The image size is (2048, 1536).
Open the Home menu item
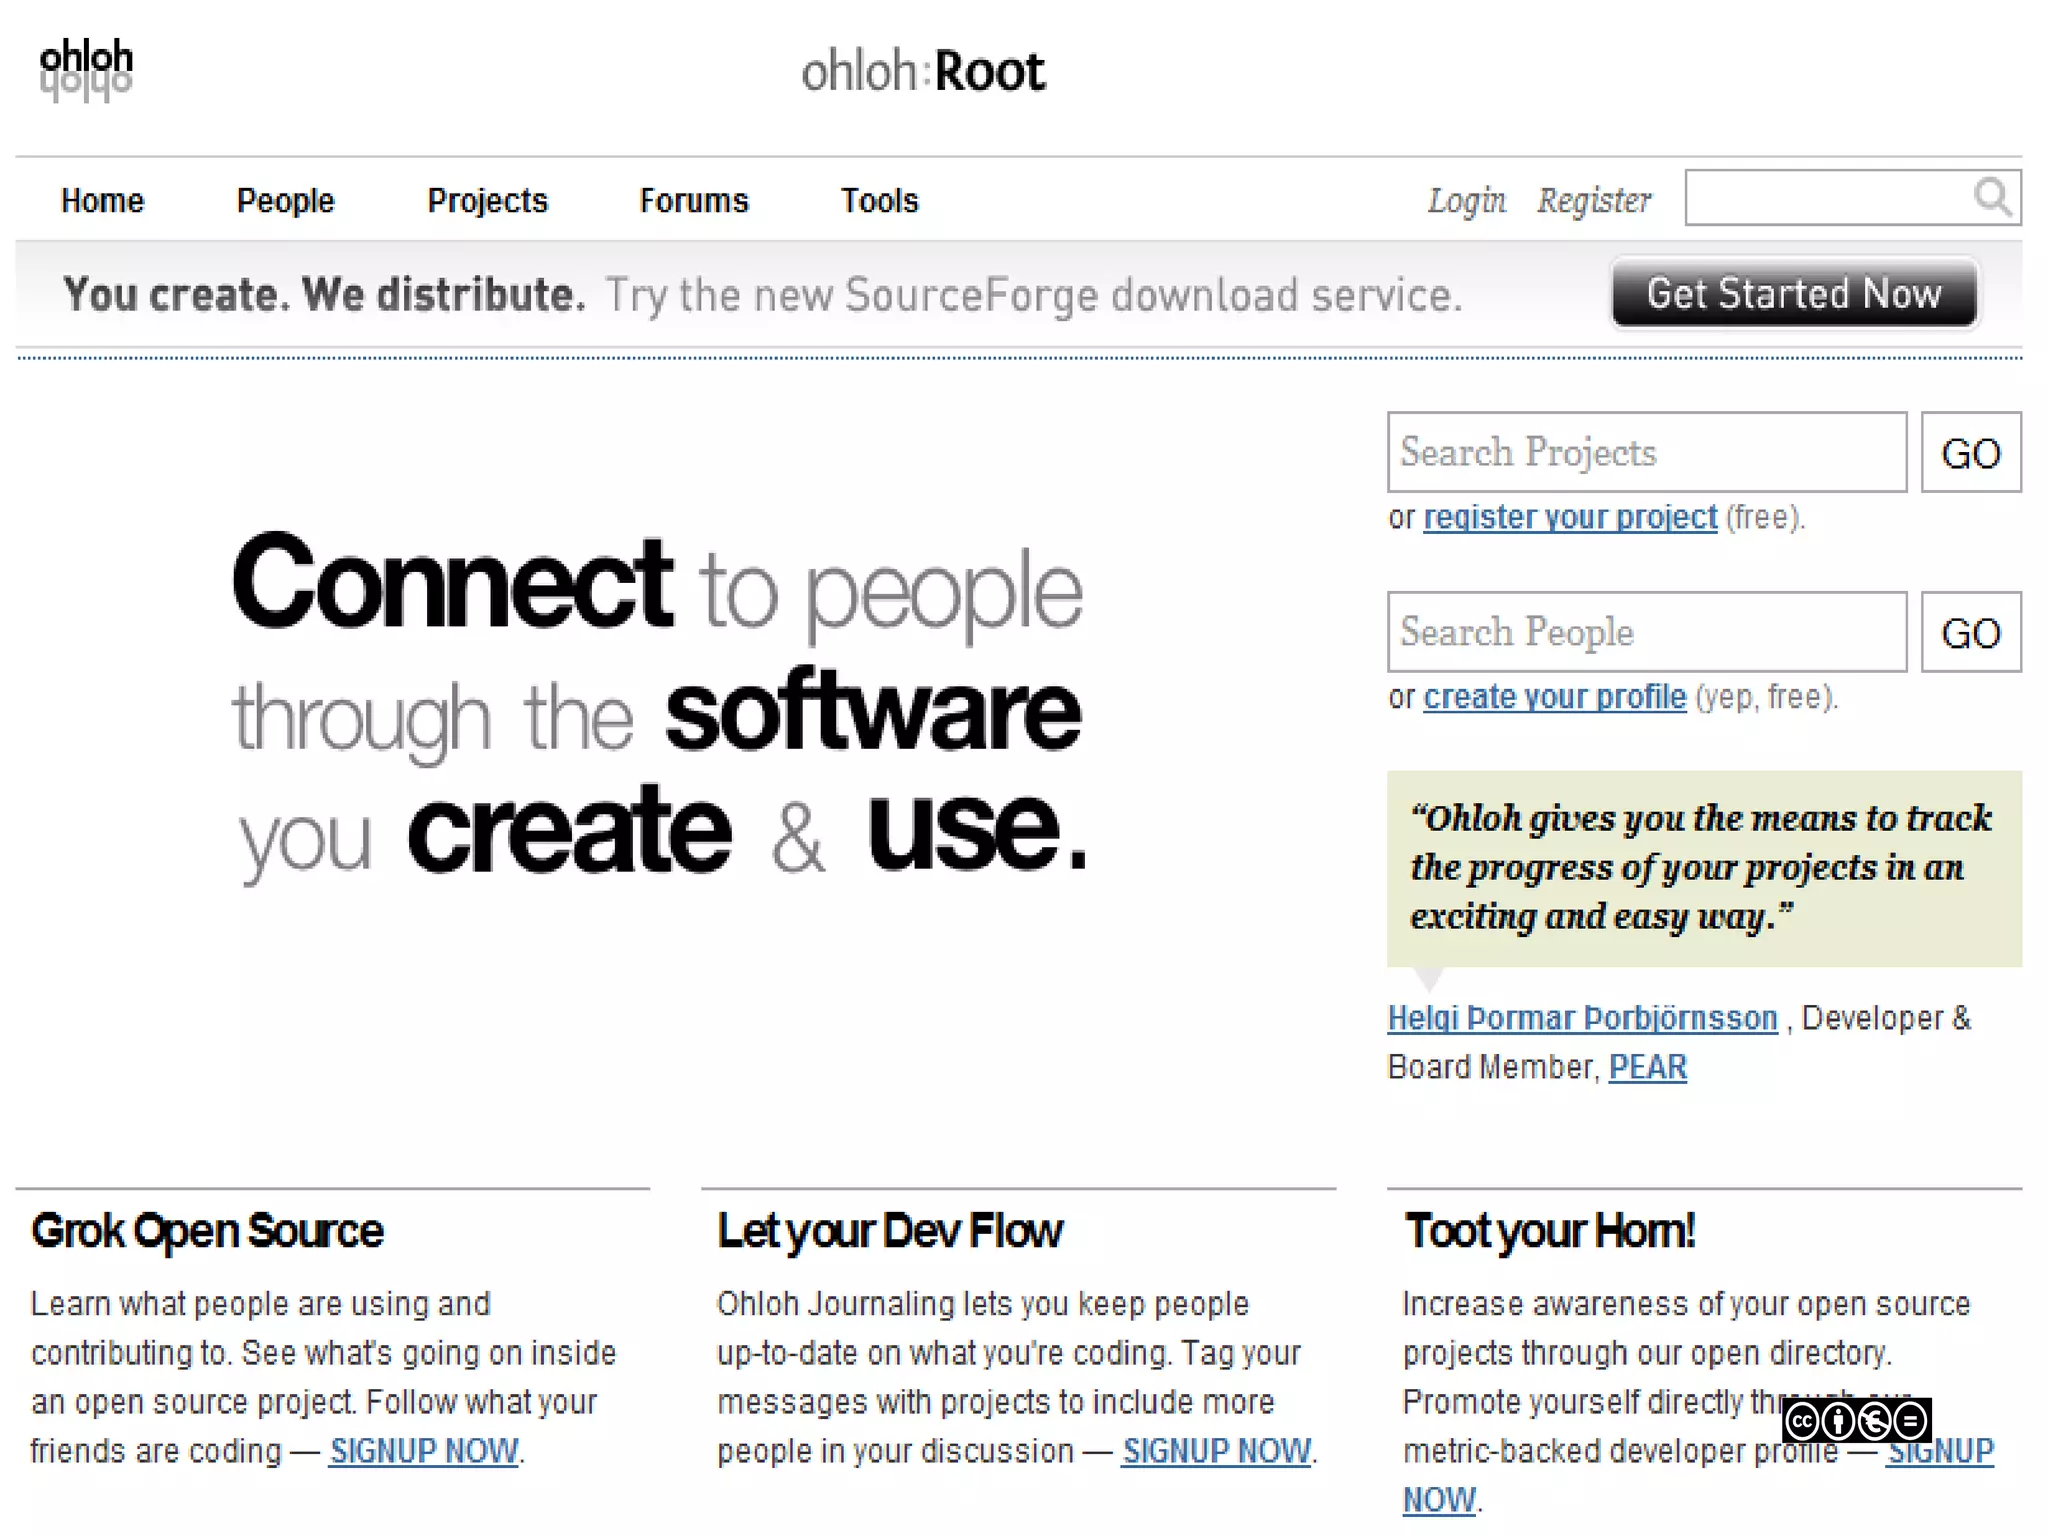[103, 201]
